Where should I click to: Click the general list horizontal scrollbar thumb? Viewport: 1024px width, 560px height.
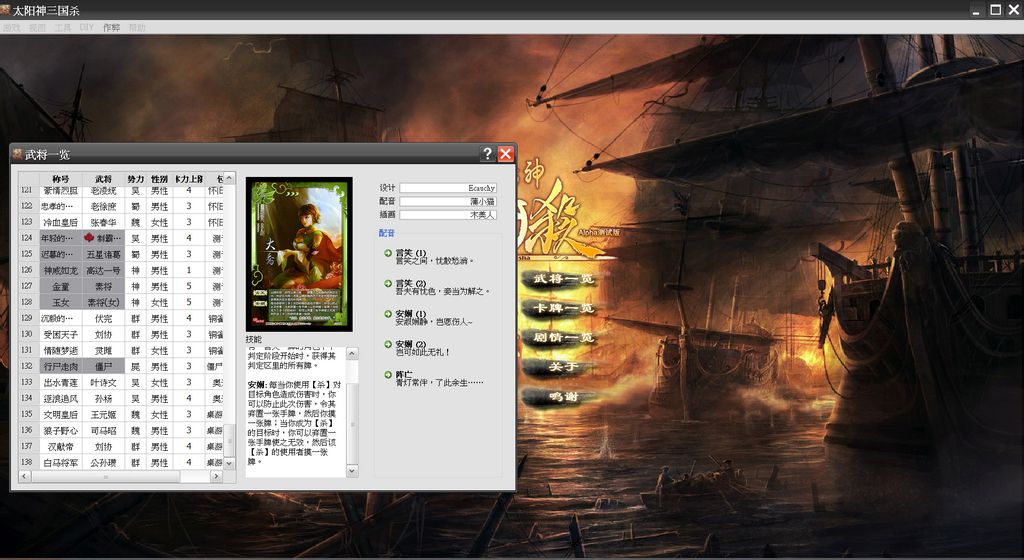[106, 476]
